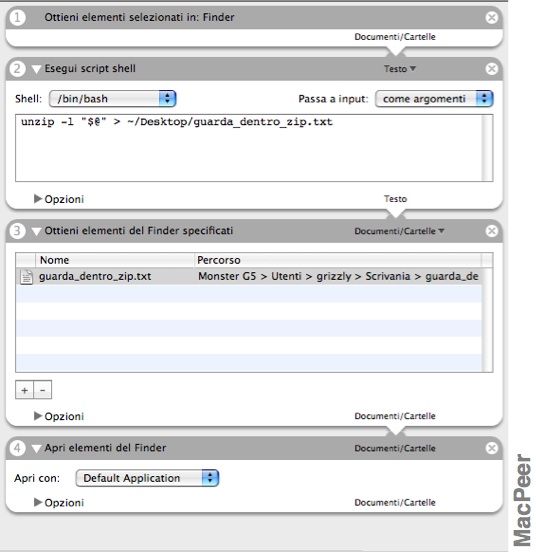
Task: Remove the 'Esegui script shell' action
Action: pos(491,69)
